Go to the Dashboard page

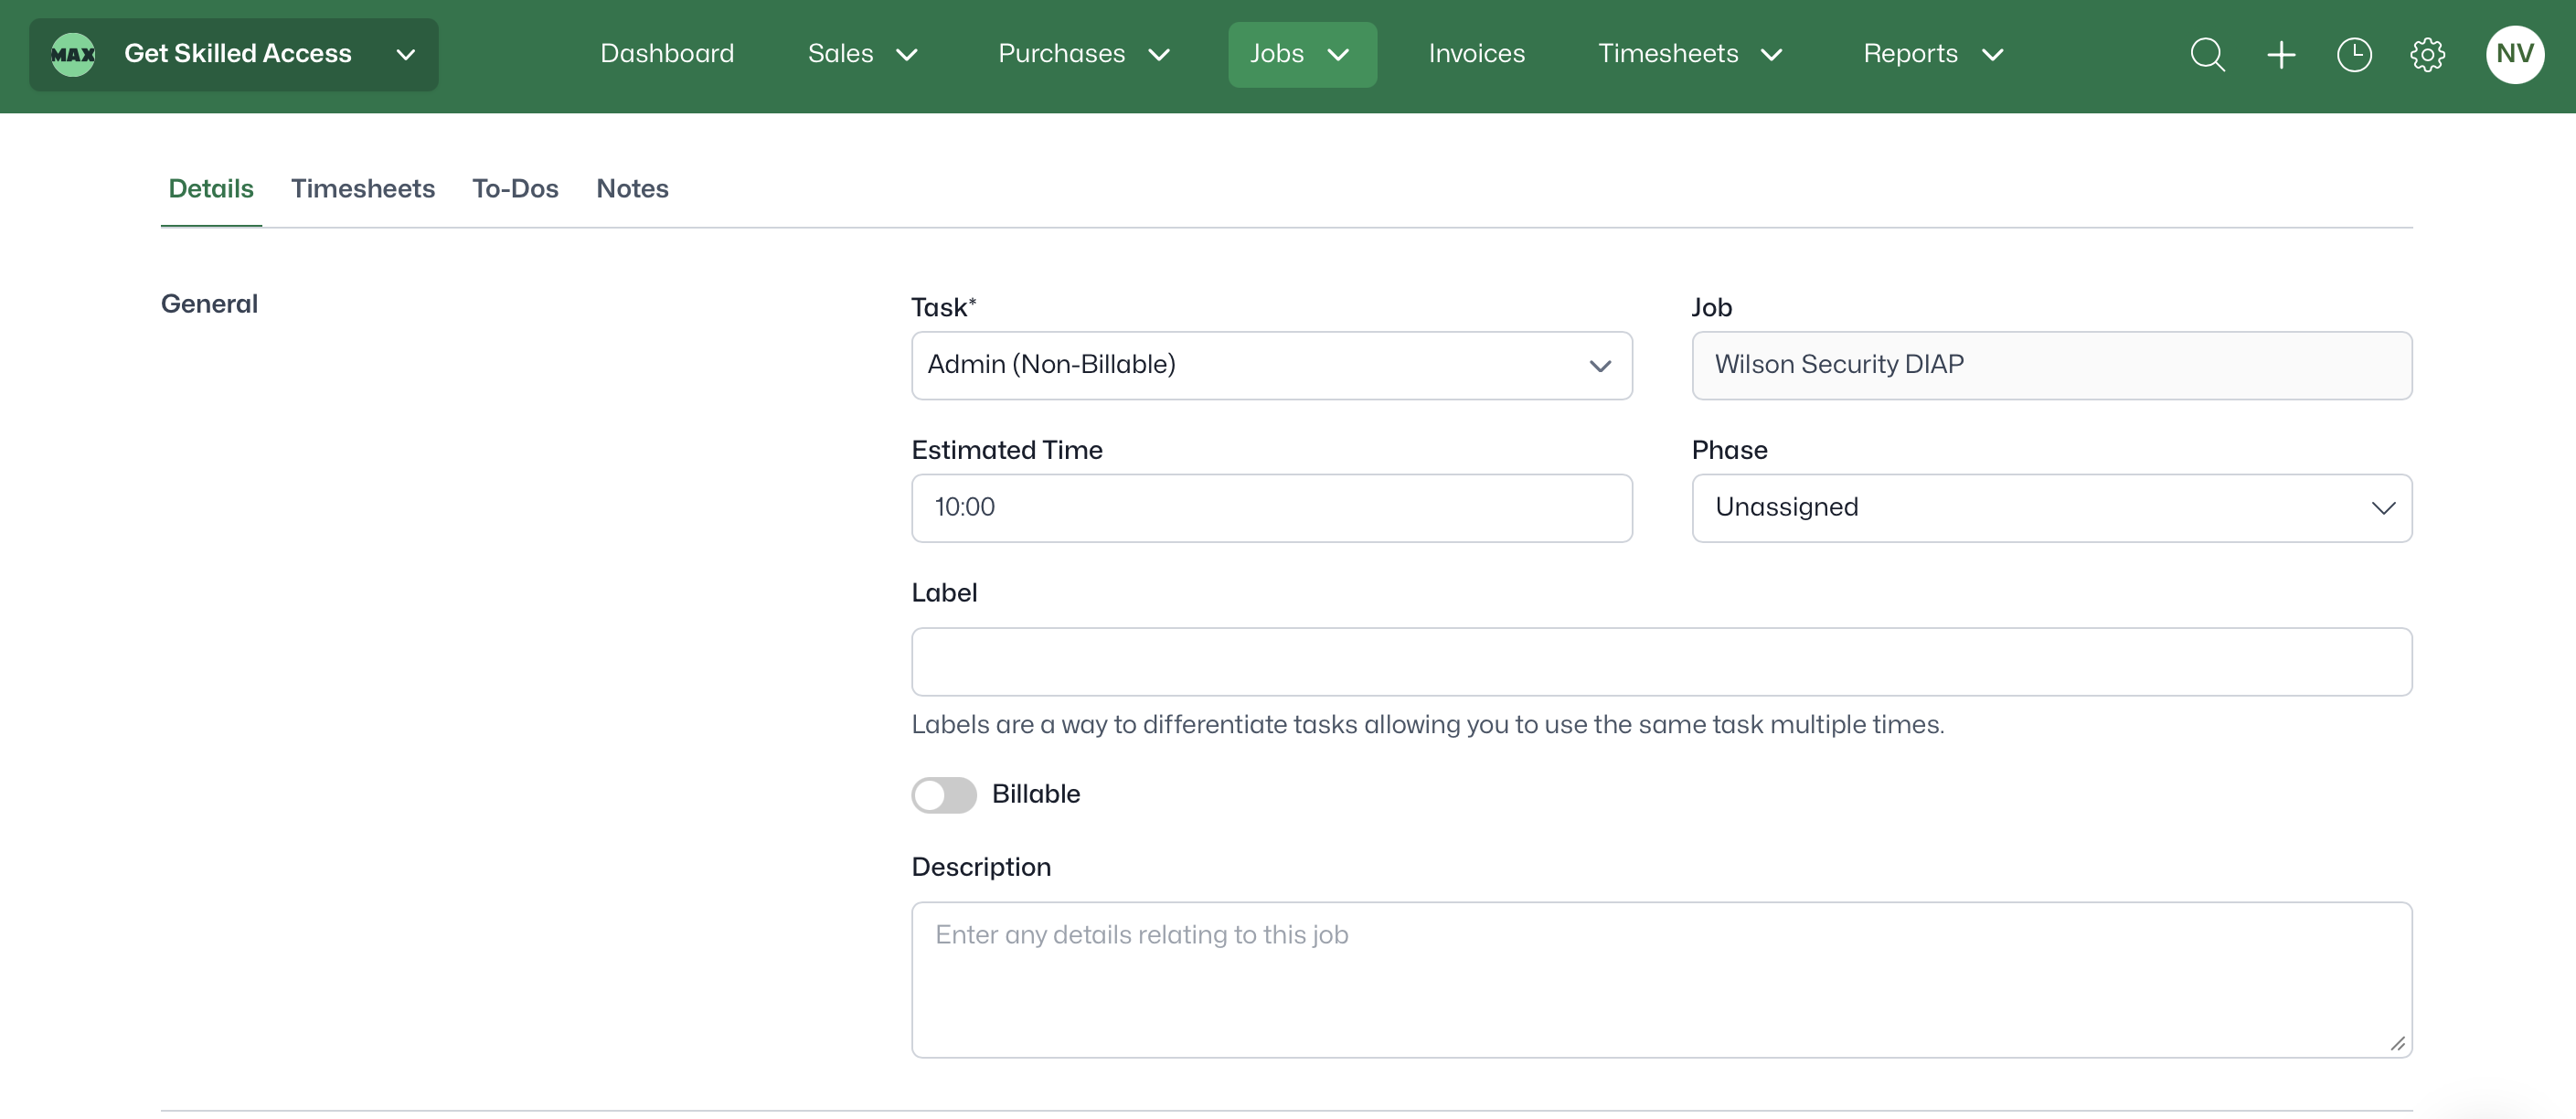[667, 54]
